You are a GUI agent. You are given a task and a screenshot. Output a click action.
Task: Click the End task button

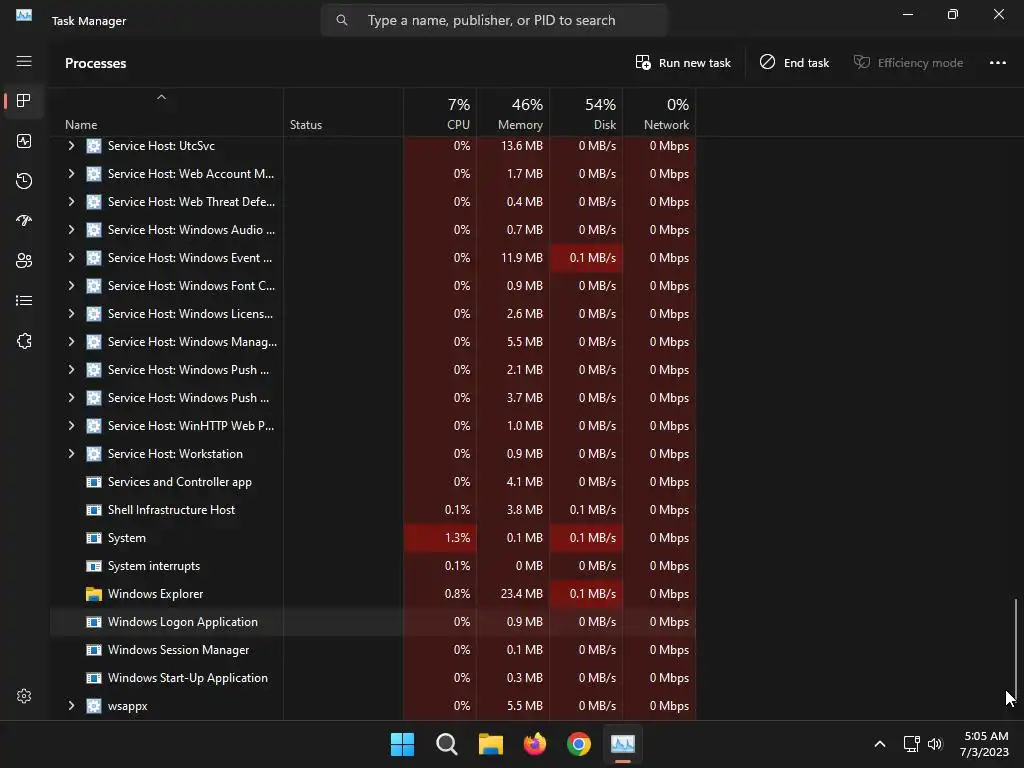tap(794, 63)
